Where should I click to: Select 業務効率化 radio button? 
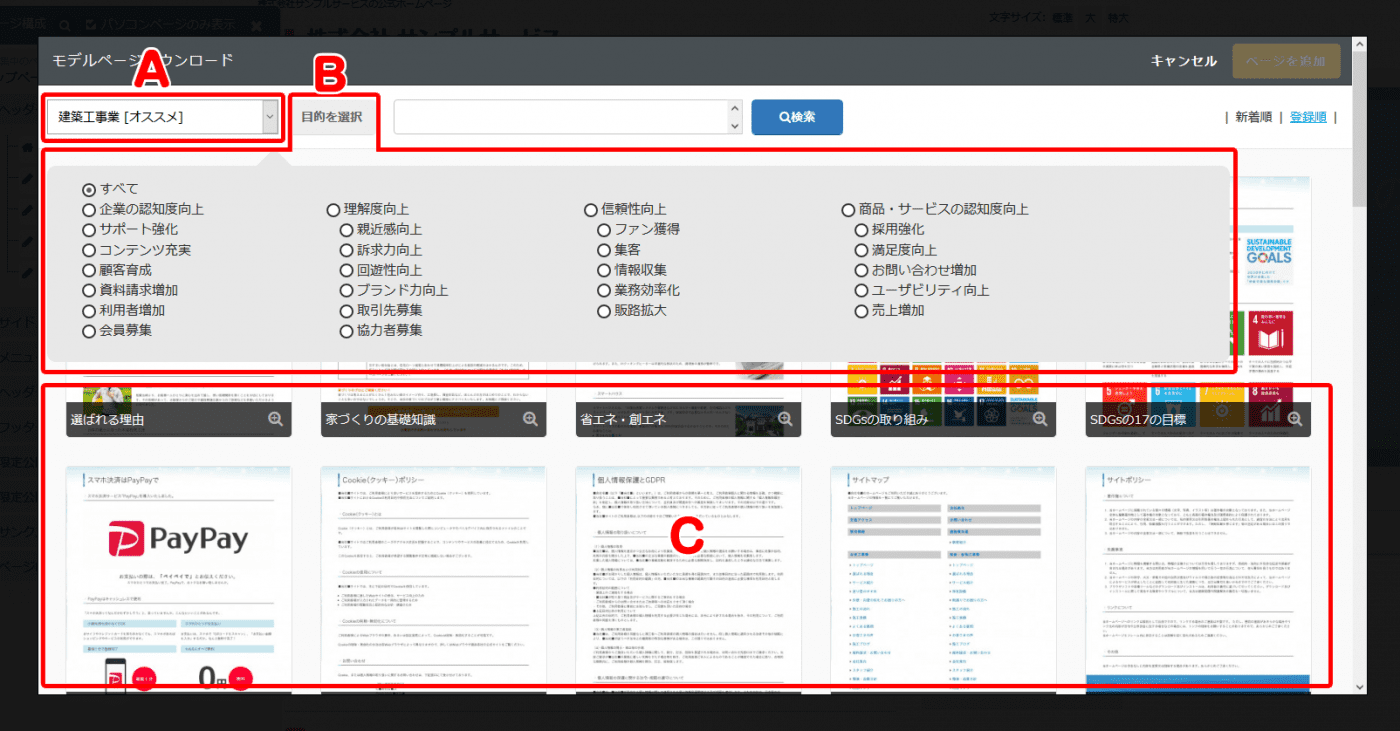[x=604, y=290]
